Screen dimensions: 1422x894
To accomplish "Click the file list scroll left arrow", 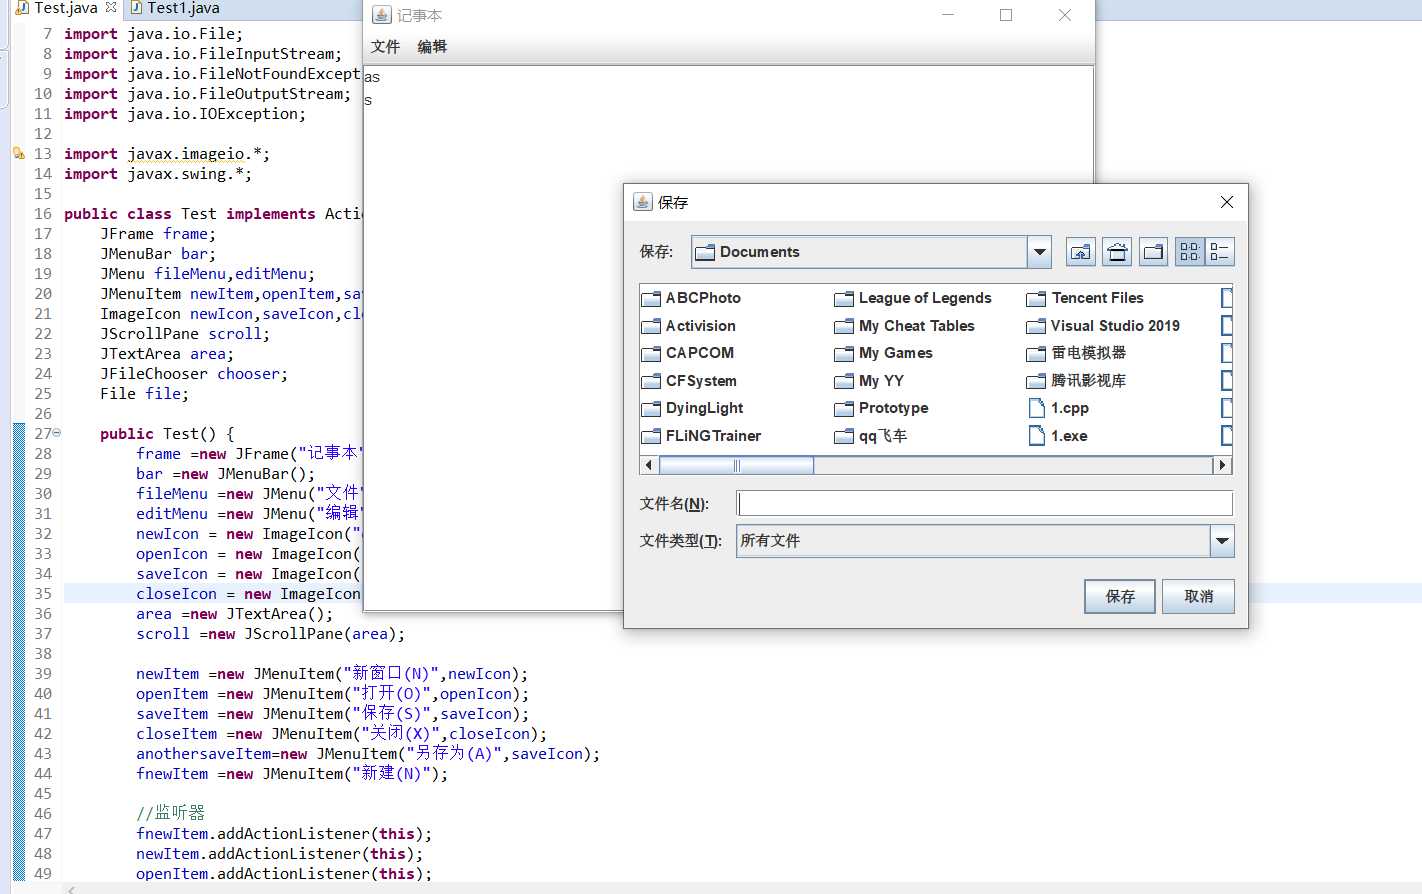I will [649, 465].
